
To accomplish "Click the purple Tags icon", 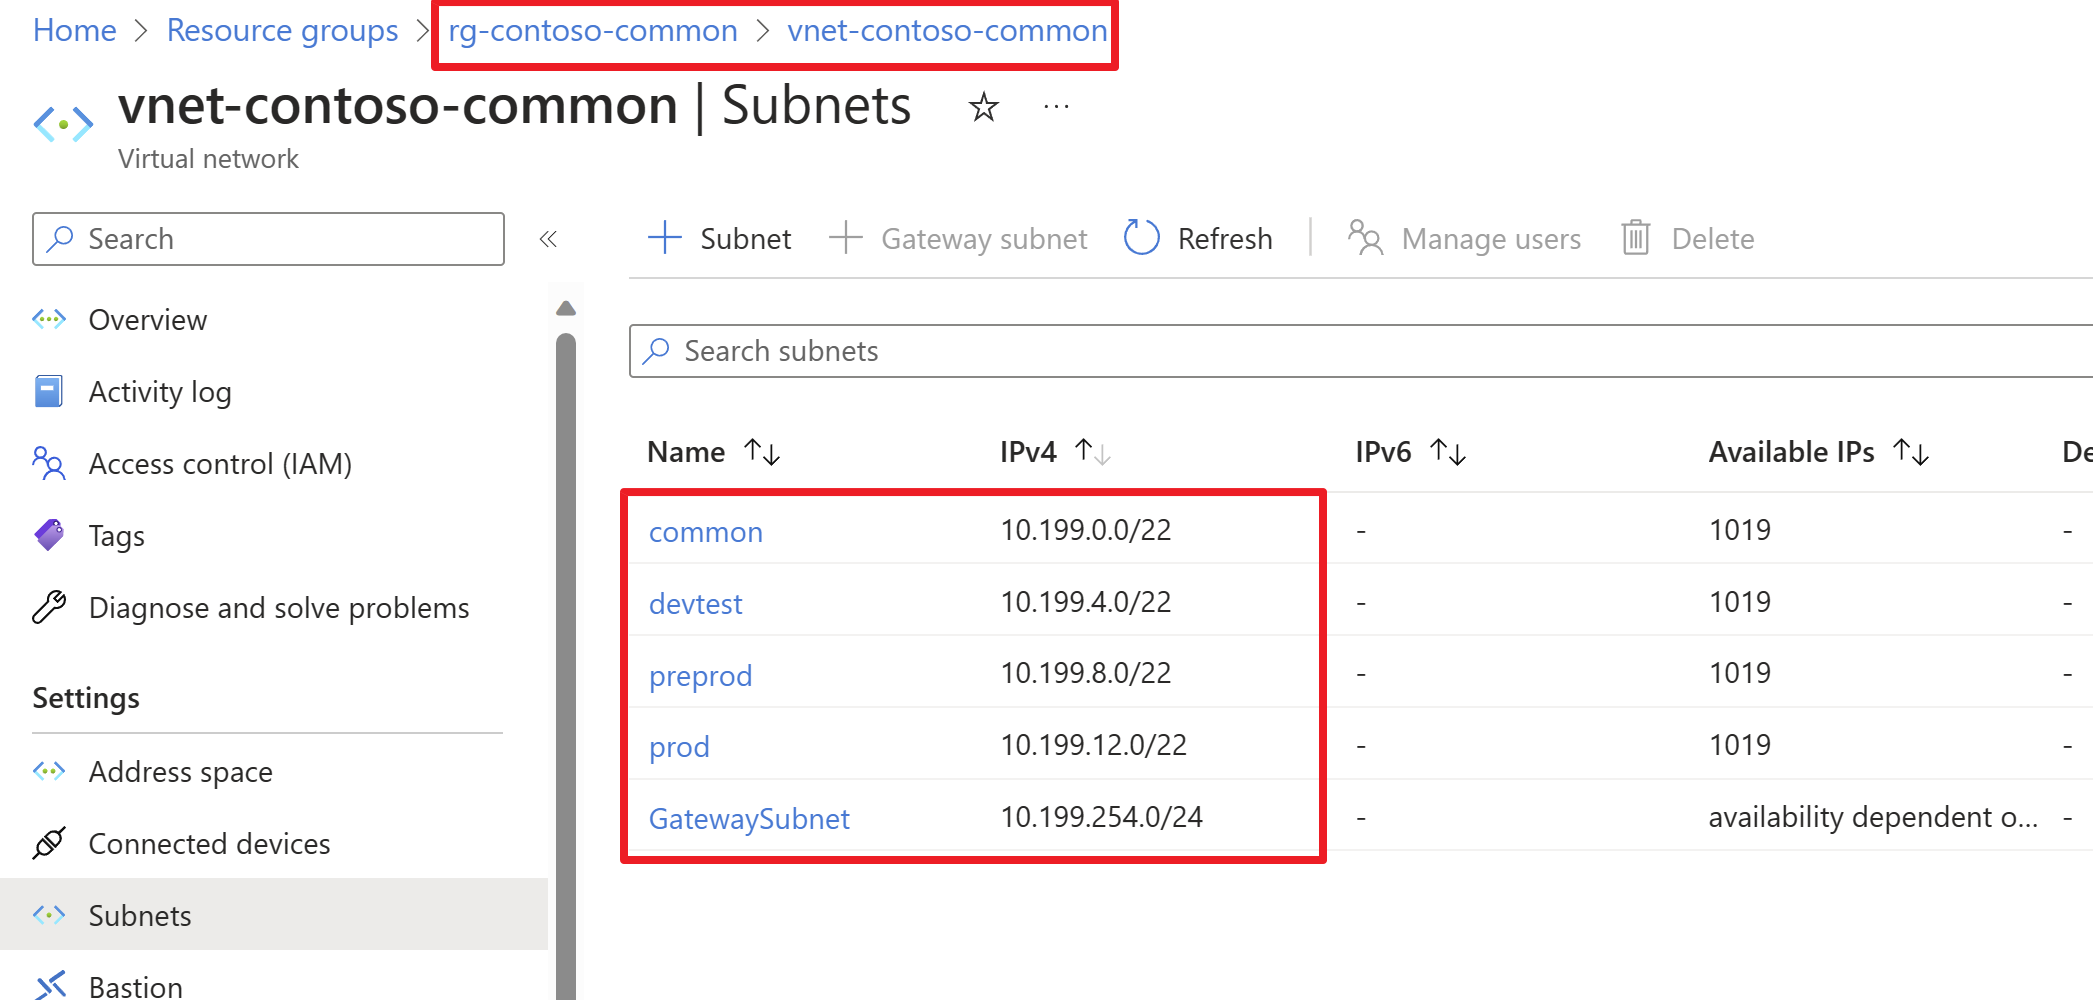I will [49, 536].
